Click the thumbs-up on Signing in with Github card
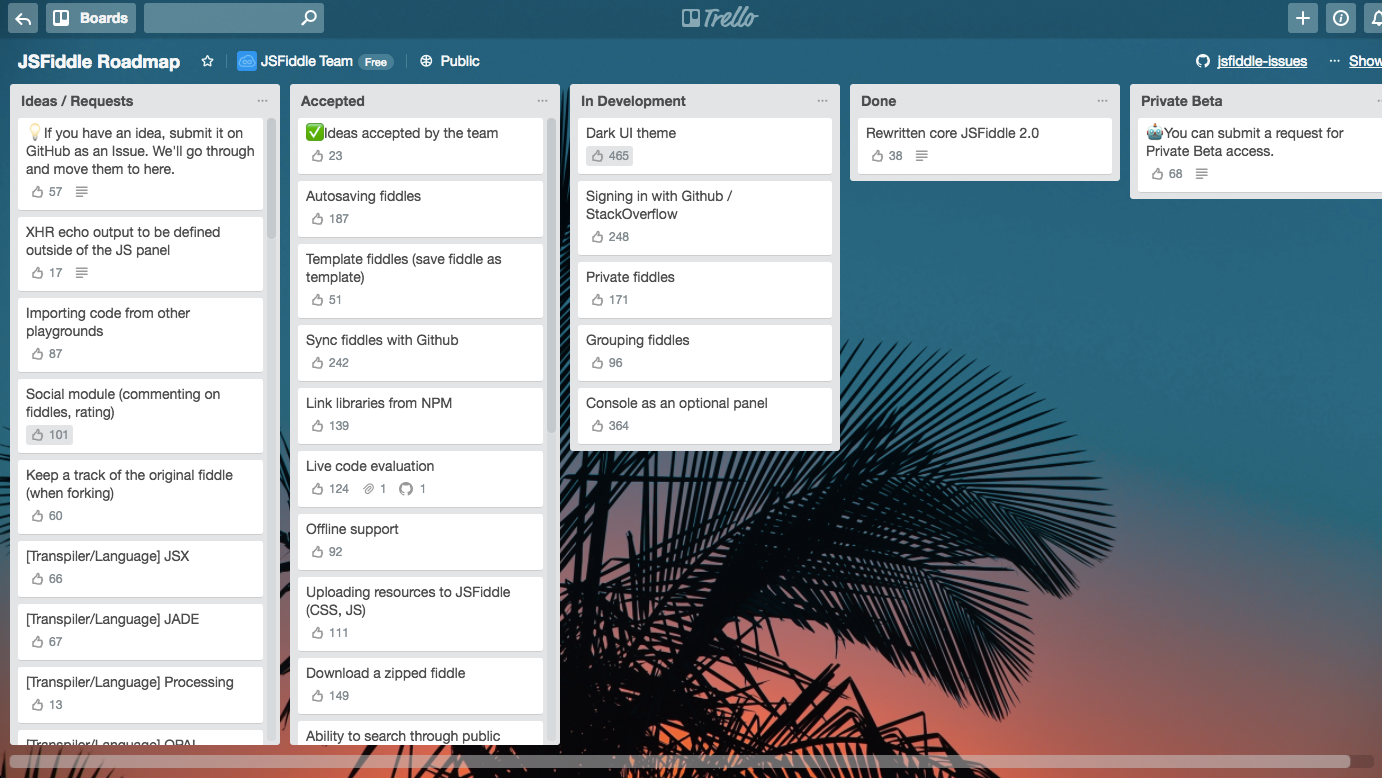The width and height of the screenshot is (1382, 778). [x=598, y=237]
